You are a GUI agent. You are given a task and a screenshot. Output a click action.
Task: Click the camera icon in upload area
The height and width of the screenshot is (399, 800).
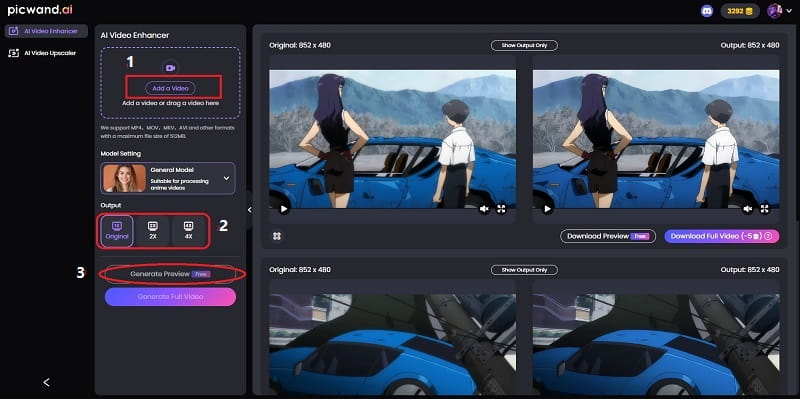tap(170, 68)
